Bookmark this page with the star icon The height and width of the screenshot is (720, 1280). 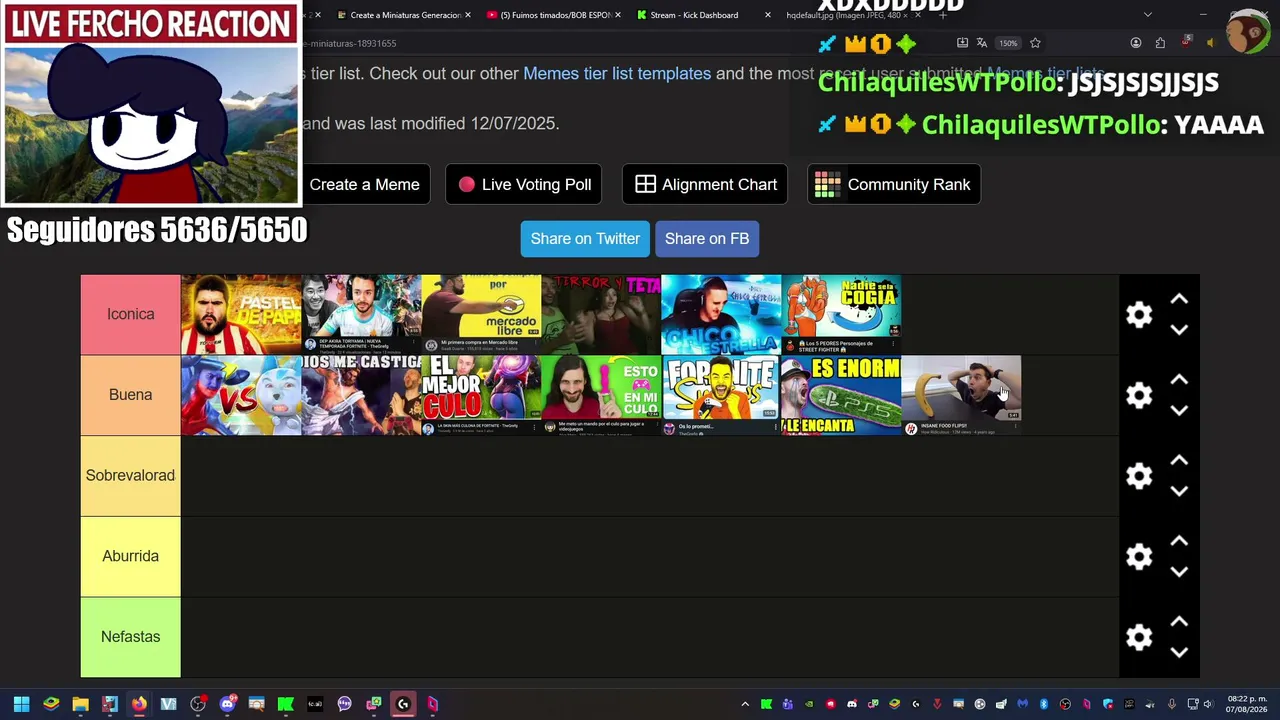(x=1035, y=43)
